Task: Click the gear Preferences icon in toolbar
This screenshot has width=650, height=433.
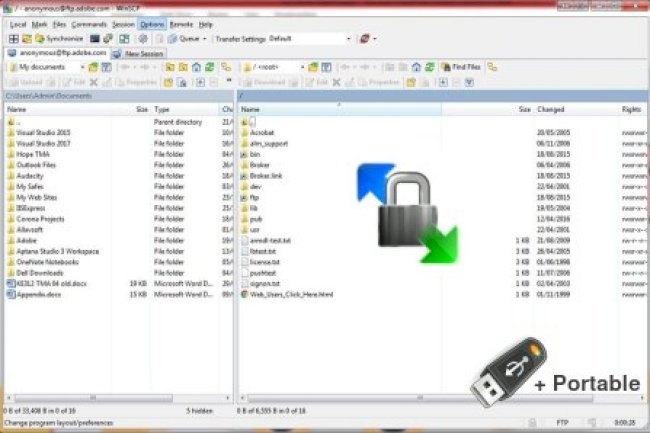Action: pyautogui.click(x=143, y=39)
